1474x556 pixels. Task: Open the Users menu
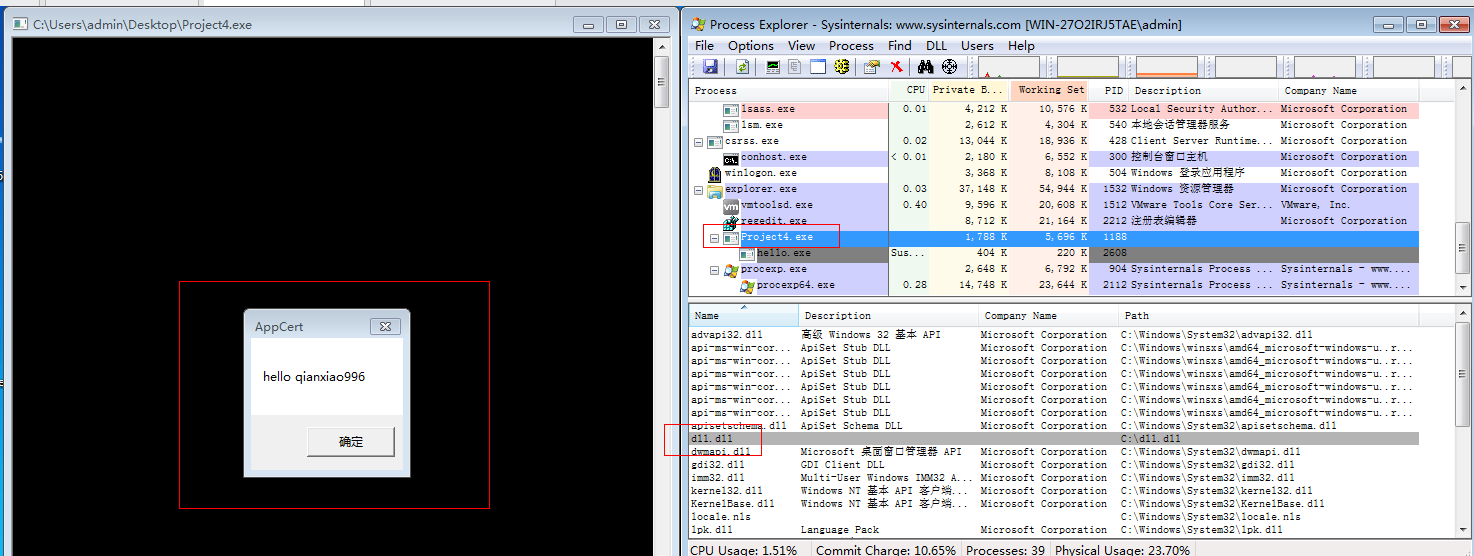tap(977, 46)
